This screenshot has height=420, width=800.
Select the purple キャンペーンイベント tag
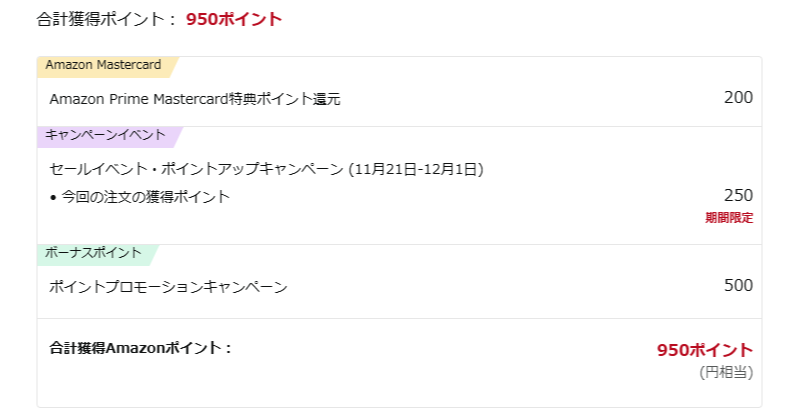pyautogui.click(x=106, y=136)
